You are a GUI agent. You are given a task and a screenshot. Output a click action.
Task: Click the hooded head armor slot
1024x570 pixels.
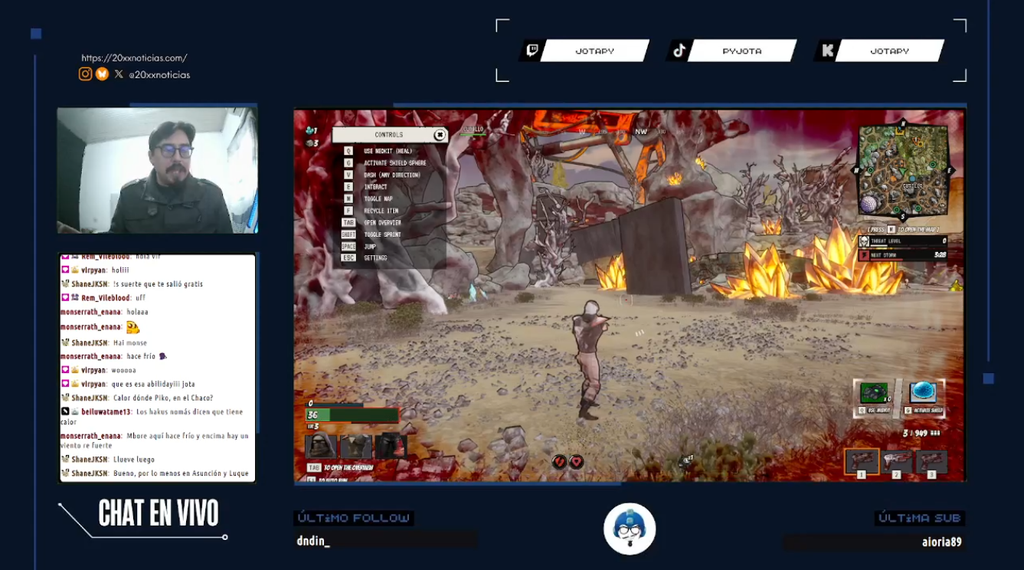(321, 446)
